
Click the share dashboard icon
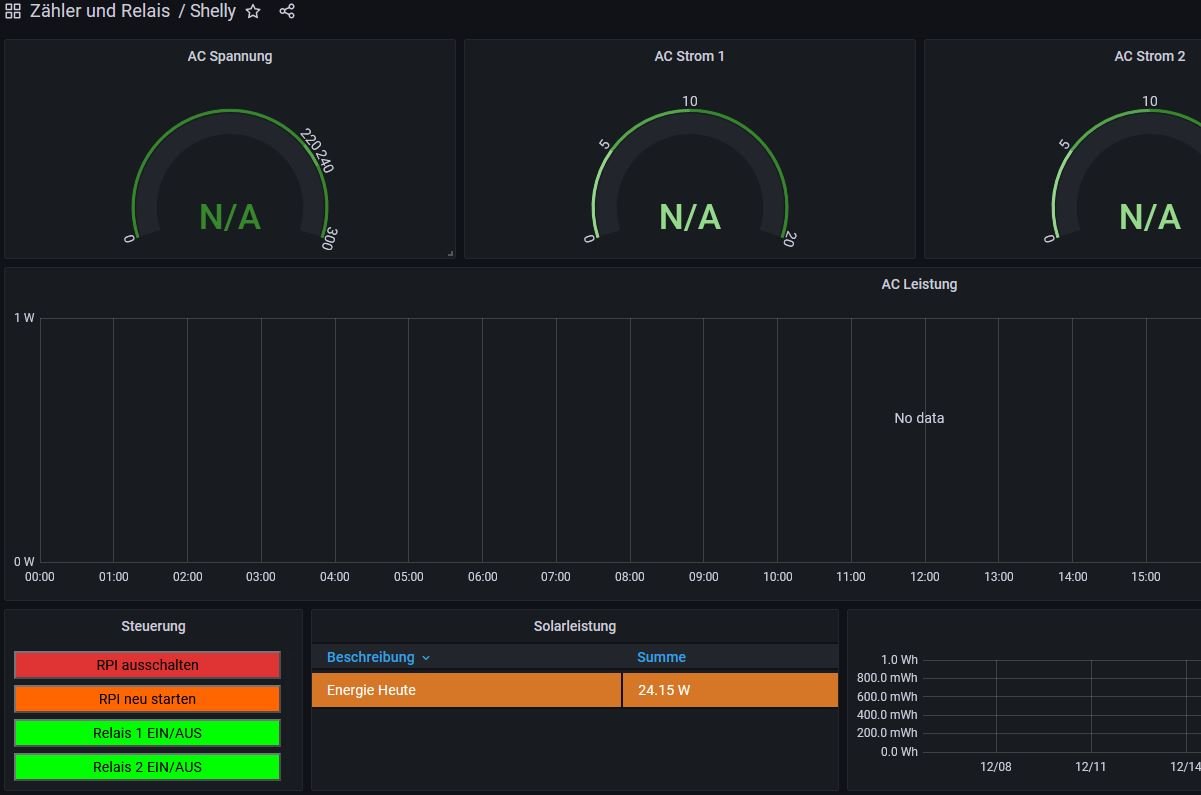click(287, 12)
